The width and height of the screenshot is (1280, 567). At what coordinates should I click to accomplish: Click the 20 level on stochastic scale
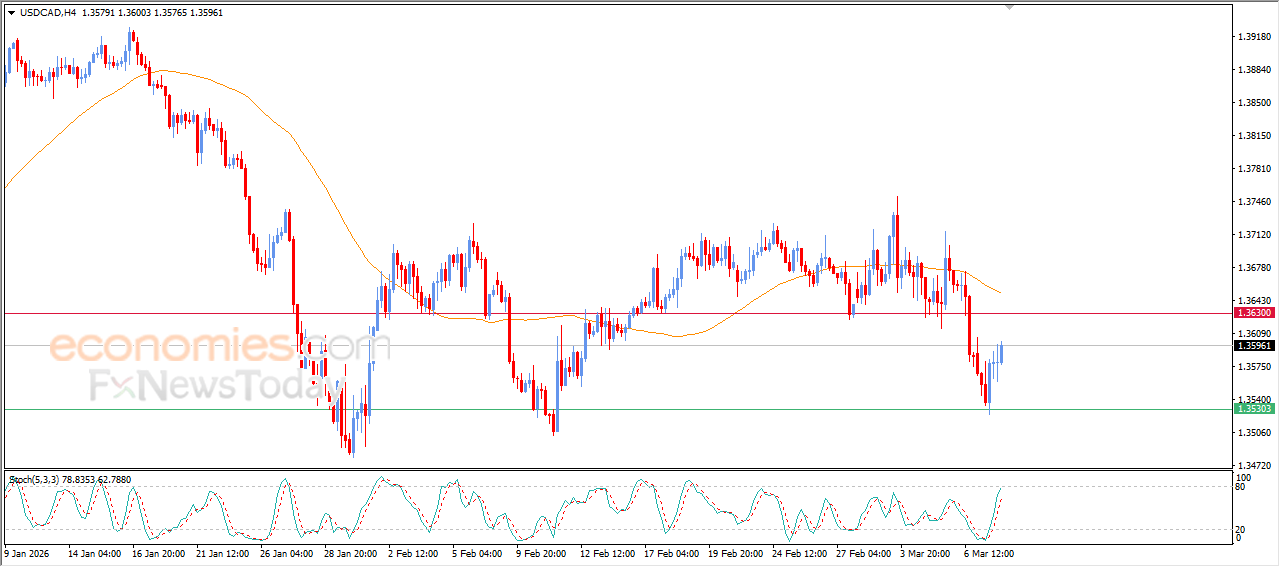(1242, 529)
